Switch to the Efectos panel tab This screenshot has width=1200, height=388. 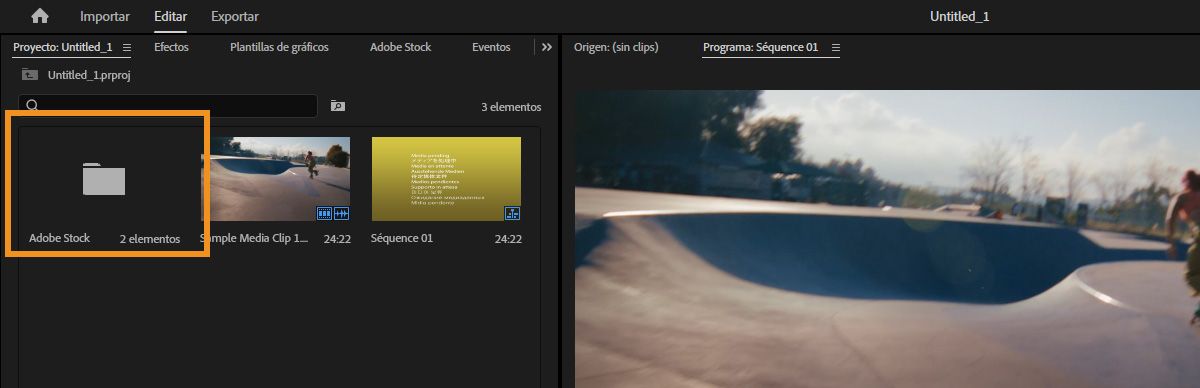171,47
